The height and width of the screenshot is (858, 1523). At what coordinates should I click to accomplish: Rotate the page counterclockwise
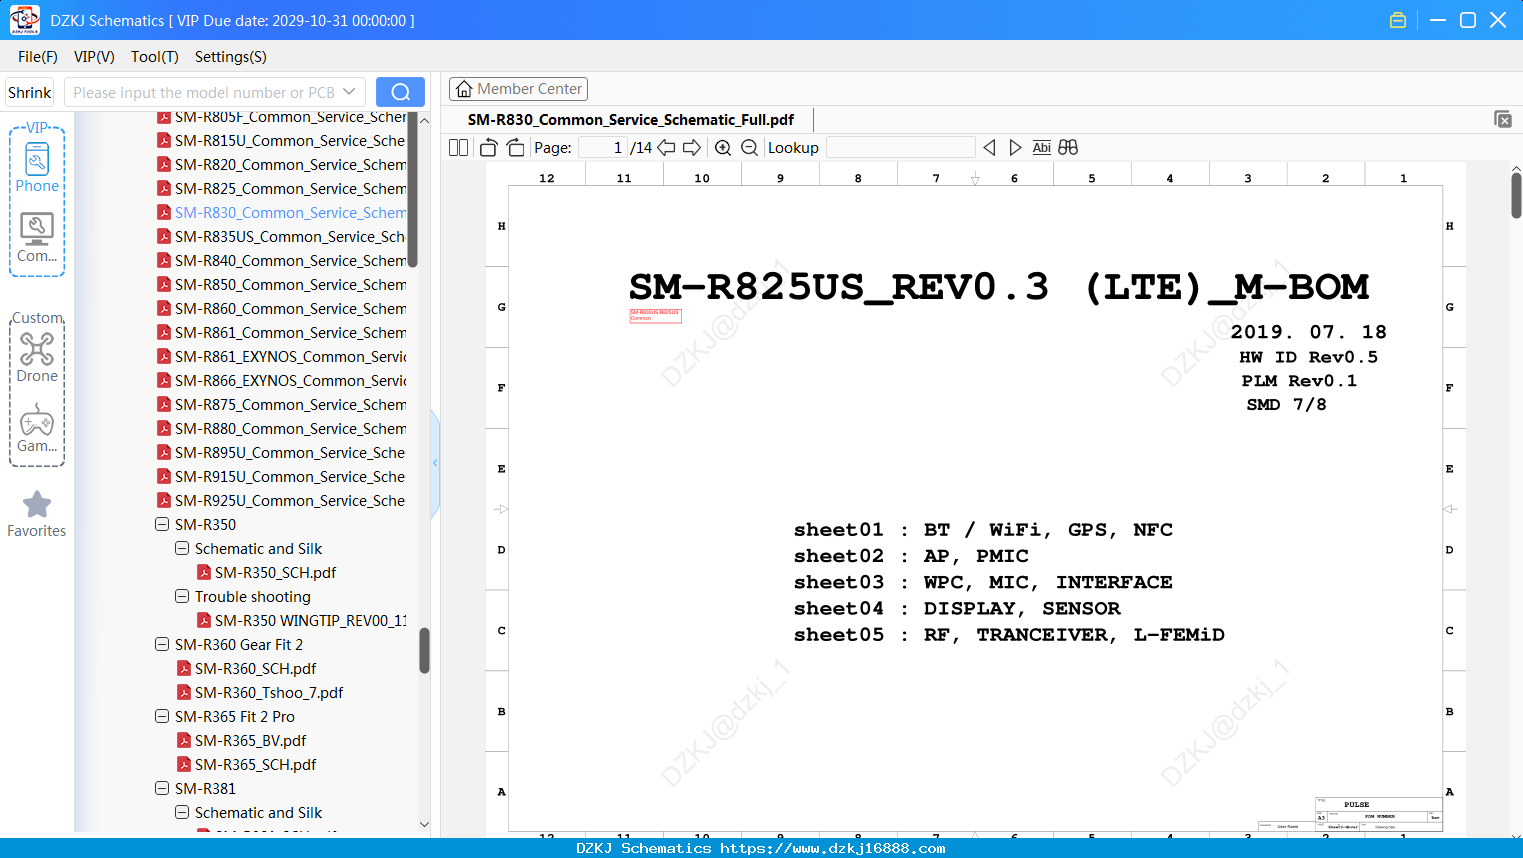pyautogui.click(x=488, y=148)
